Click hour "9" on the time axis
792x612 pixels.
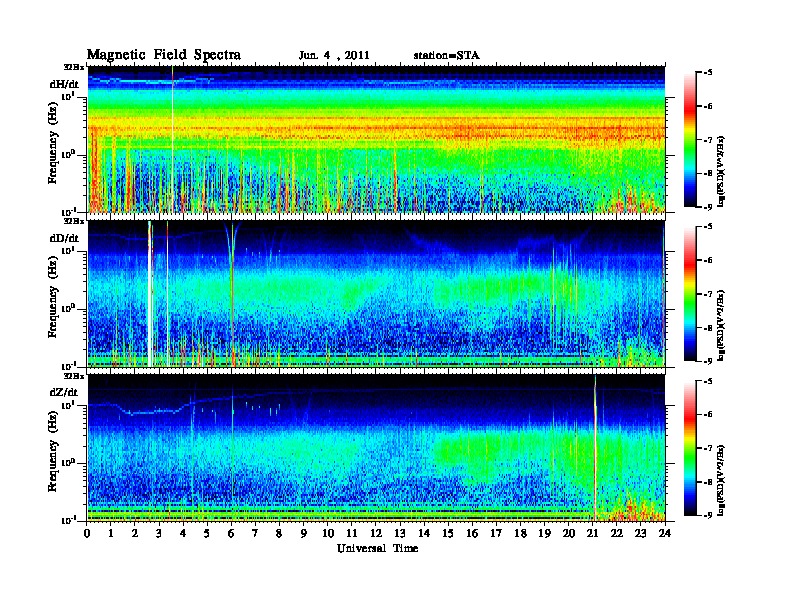pyautogui.click(x=304, y=533)
